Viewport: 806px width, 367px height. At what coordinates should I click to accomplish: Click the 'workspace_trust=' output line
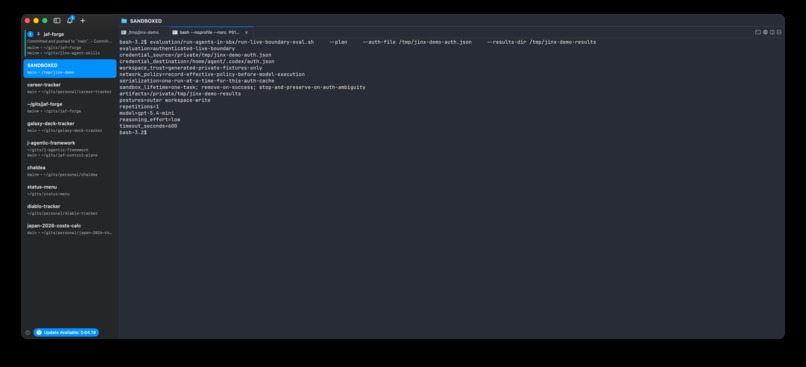tap(191, 68)
